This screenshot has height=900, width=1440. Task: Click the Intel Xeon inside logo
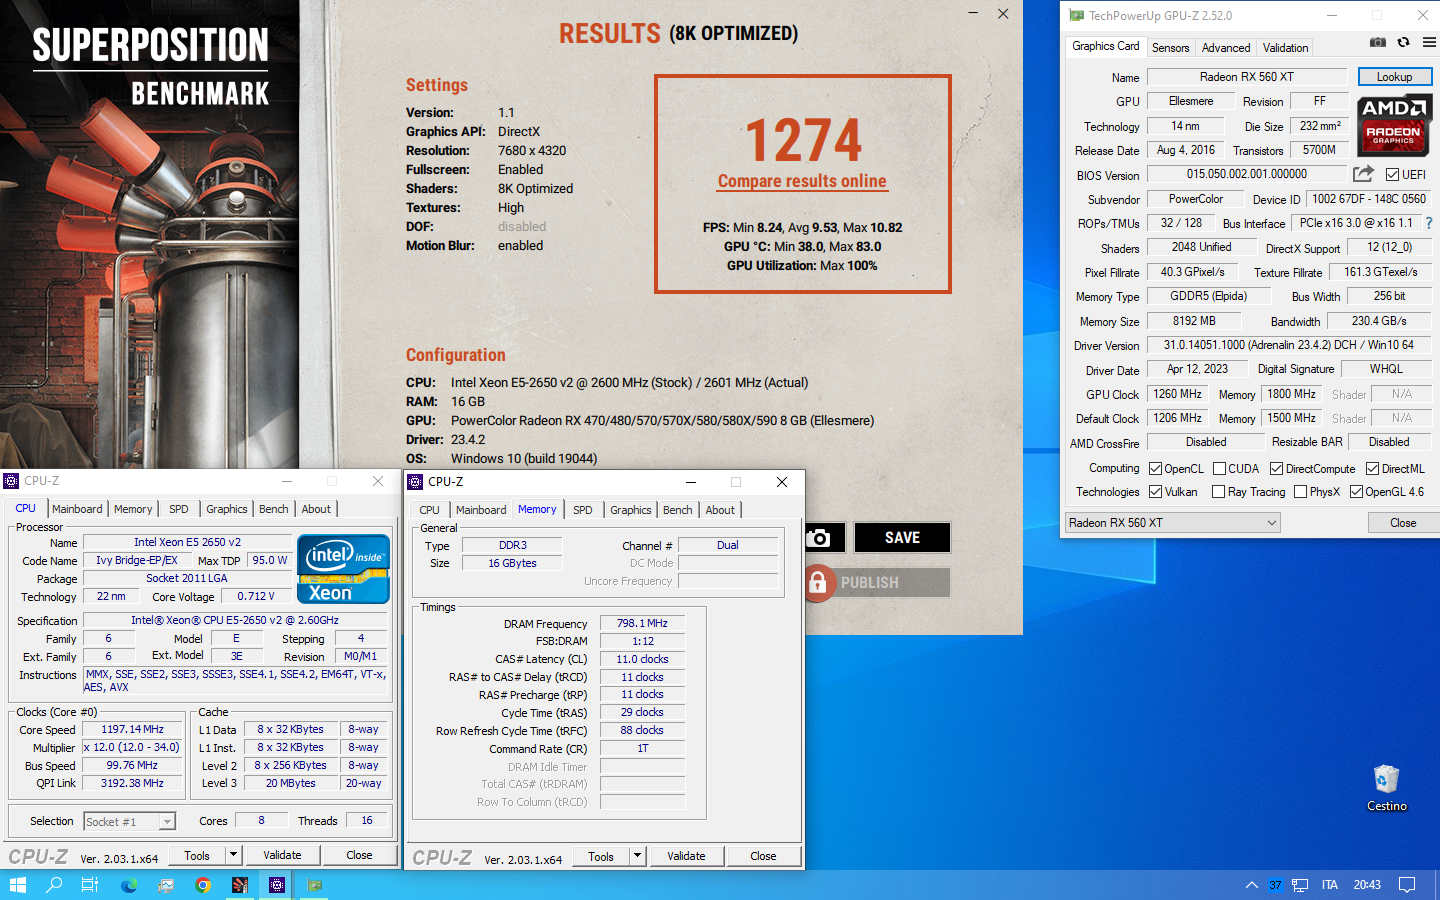click(343, 569)
